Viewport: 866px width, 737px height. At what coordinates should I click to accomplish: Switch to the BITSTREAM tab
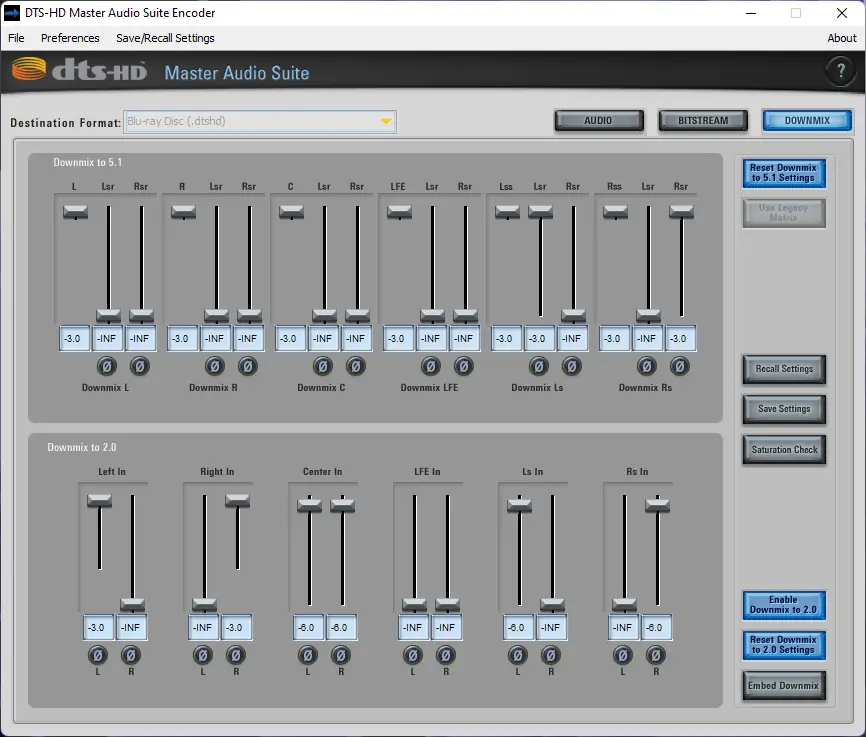pyautogui.click(x=703, y=120)
